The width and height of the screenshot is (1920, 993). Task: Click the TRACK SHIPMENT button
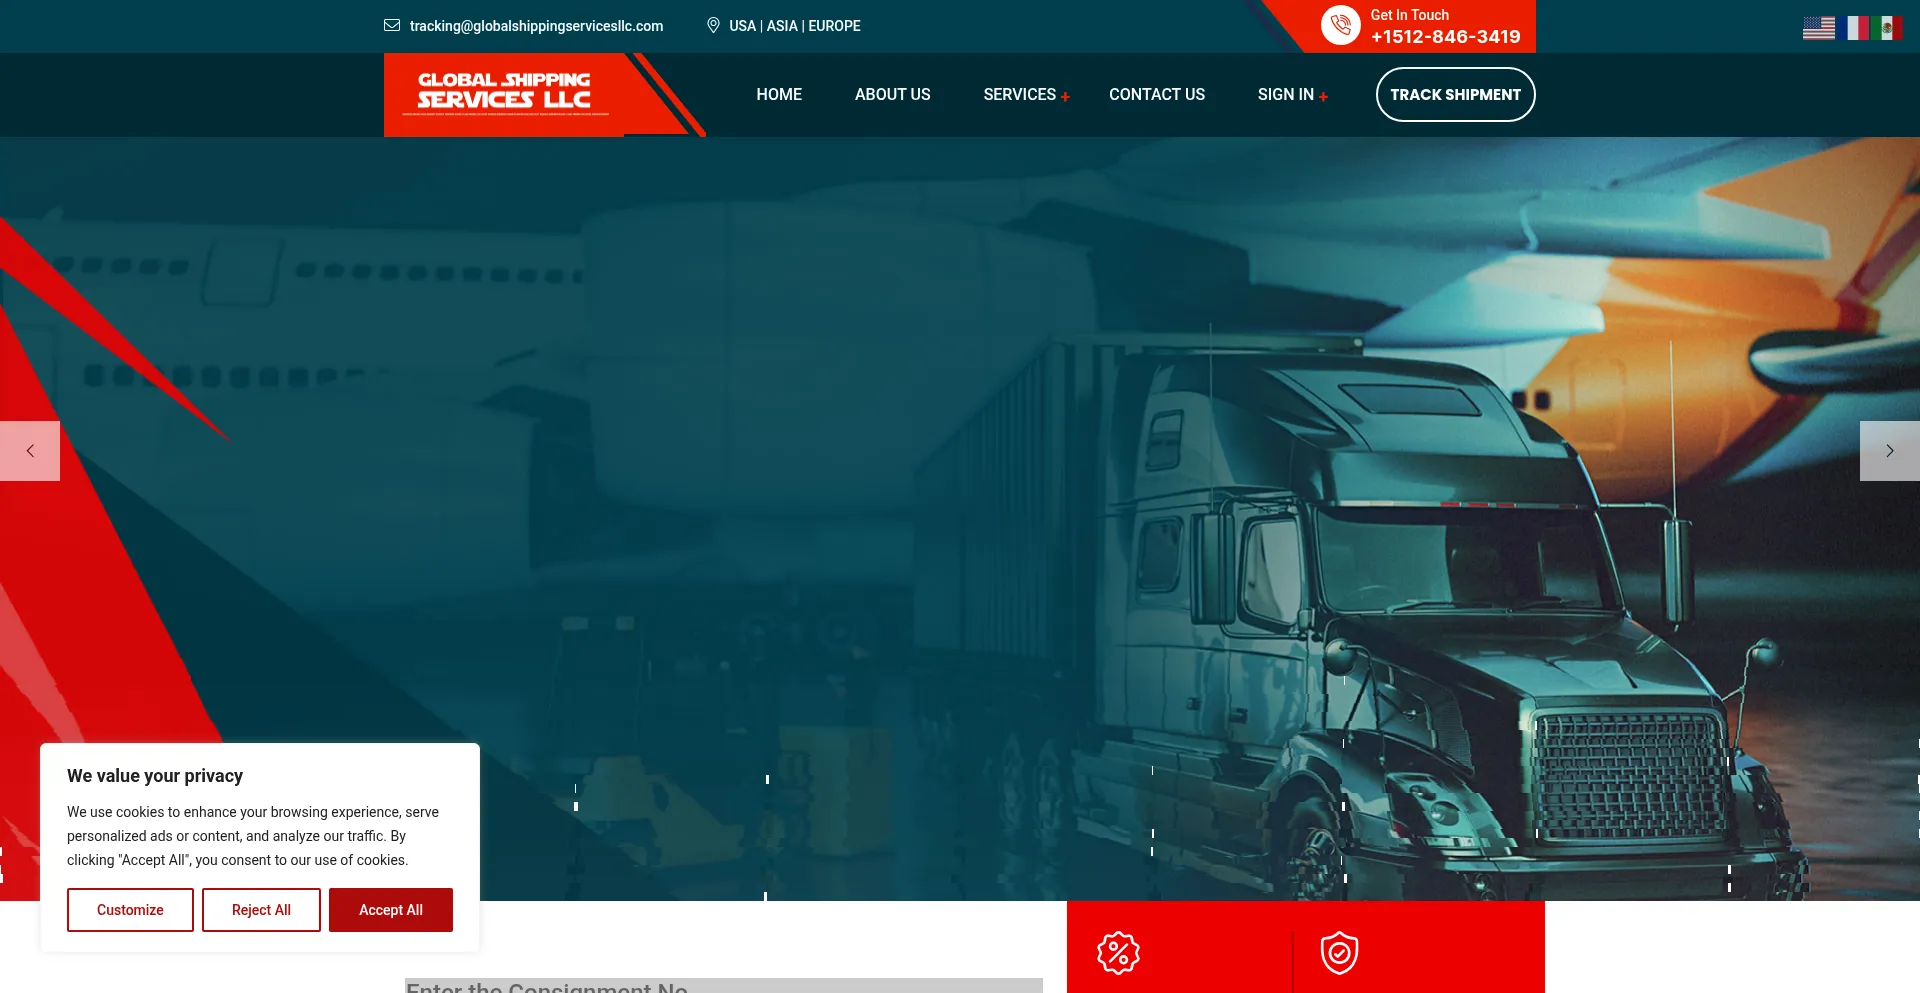(1455, 94)
